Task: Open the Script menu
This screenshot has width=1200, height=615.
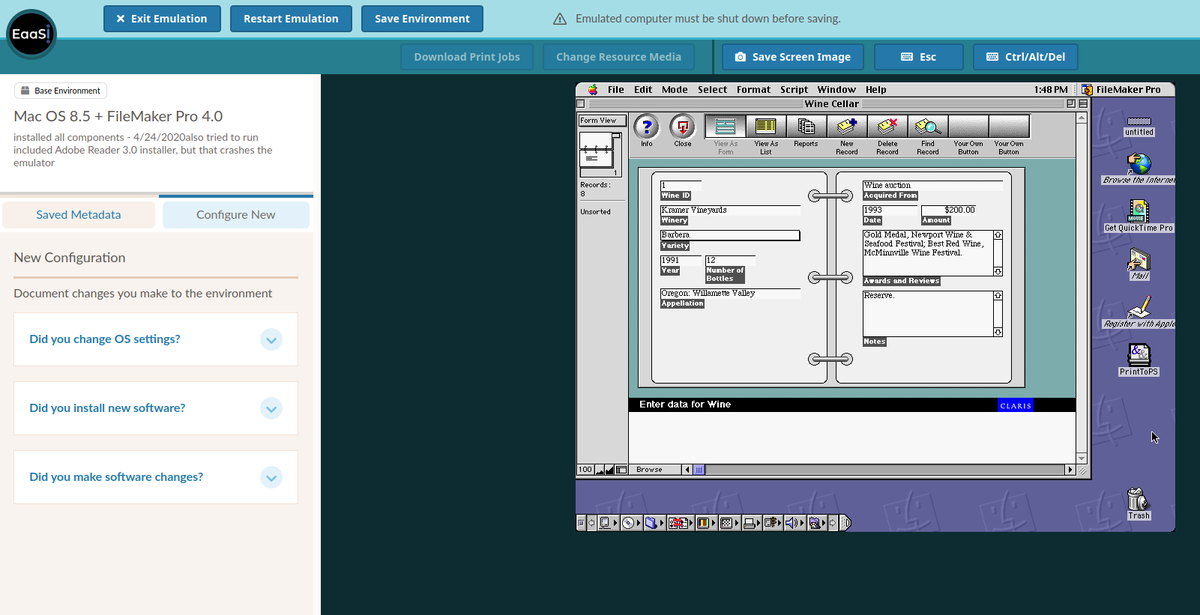Action: (794, 89)
